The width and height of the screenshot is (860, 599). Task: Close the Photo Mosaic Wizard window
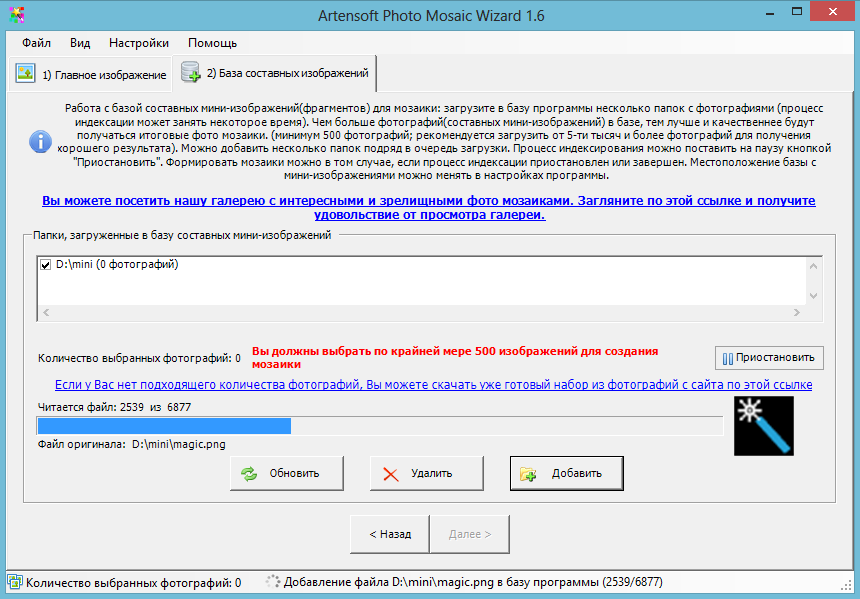pyautogui.click(x=833, y=12)
